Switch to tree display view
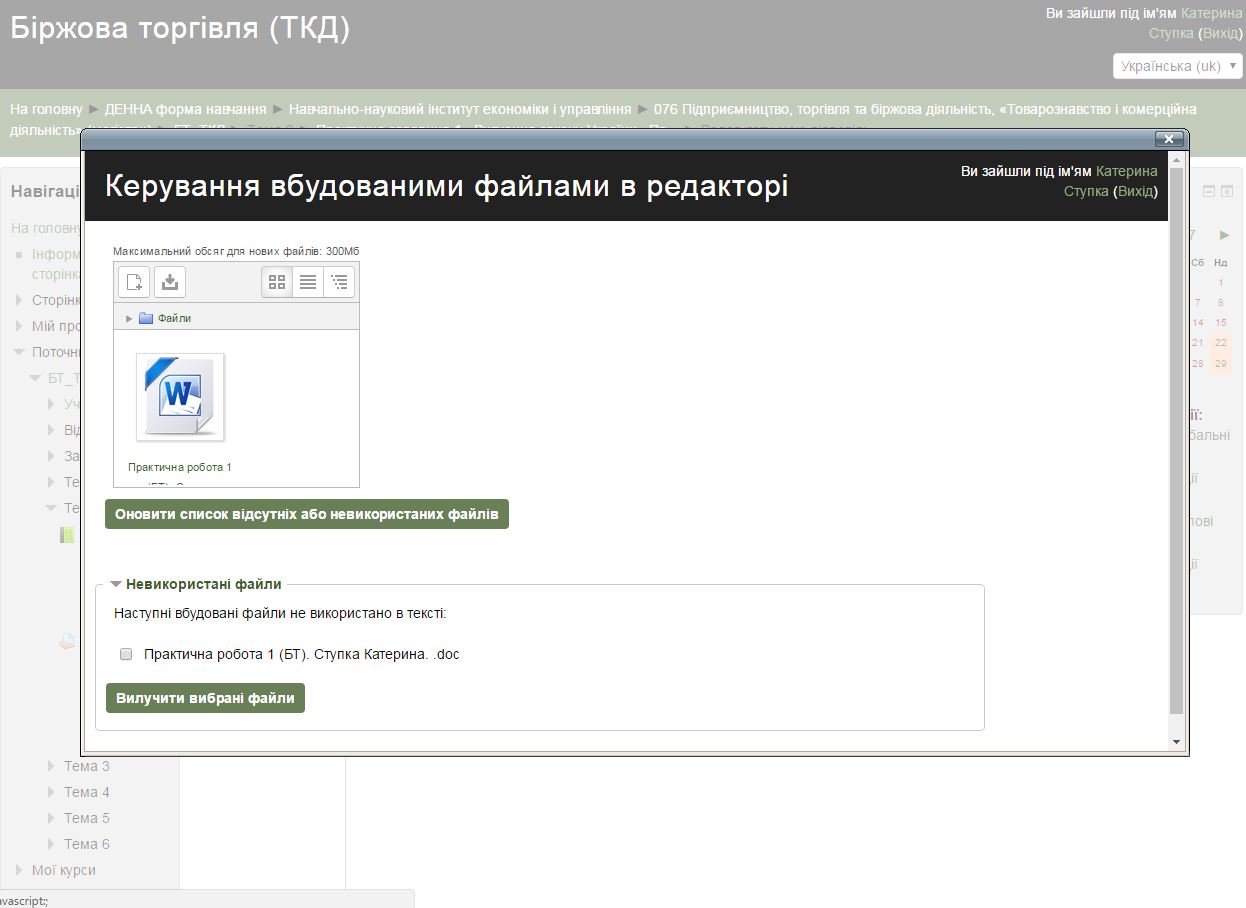The image size is (1246, 908). click(339, 281)
